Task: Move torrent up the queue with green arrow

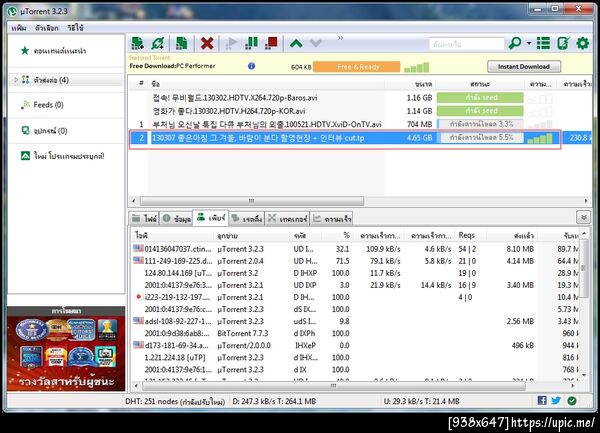Action: [296, 43]
